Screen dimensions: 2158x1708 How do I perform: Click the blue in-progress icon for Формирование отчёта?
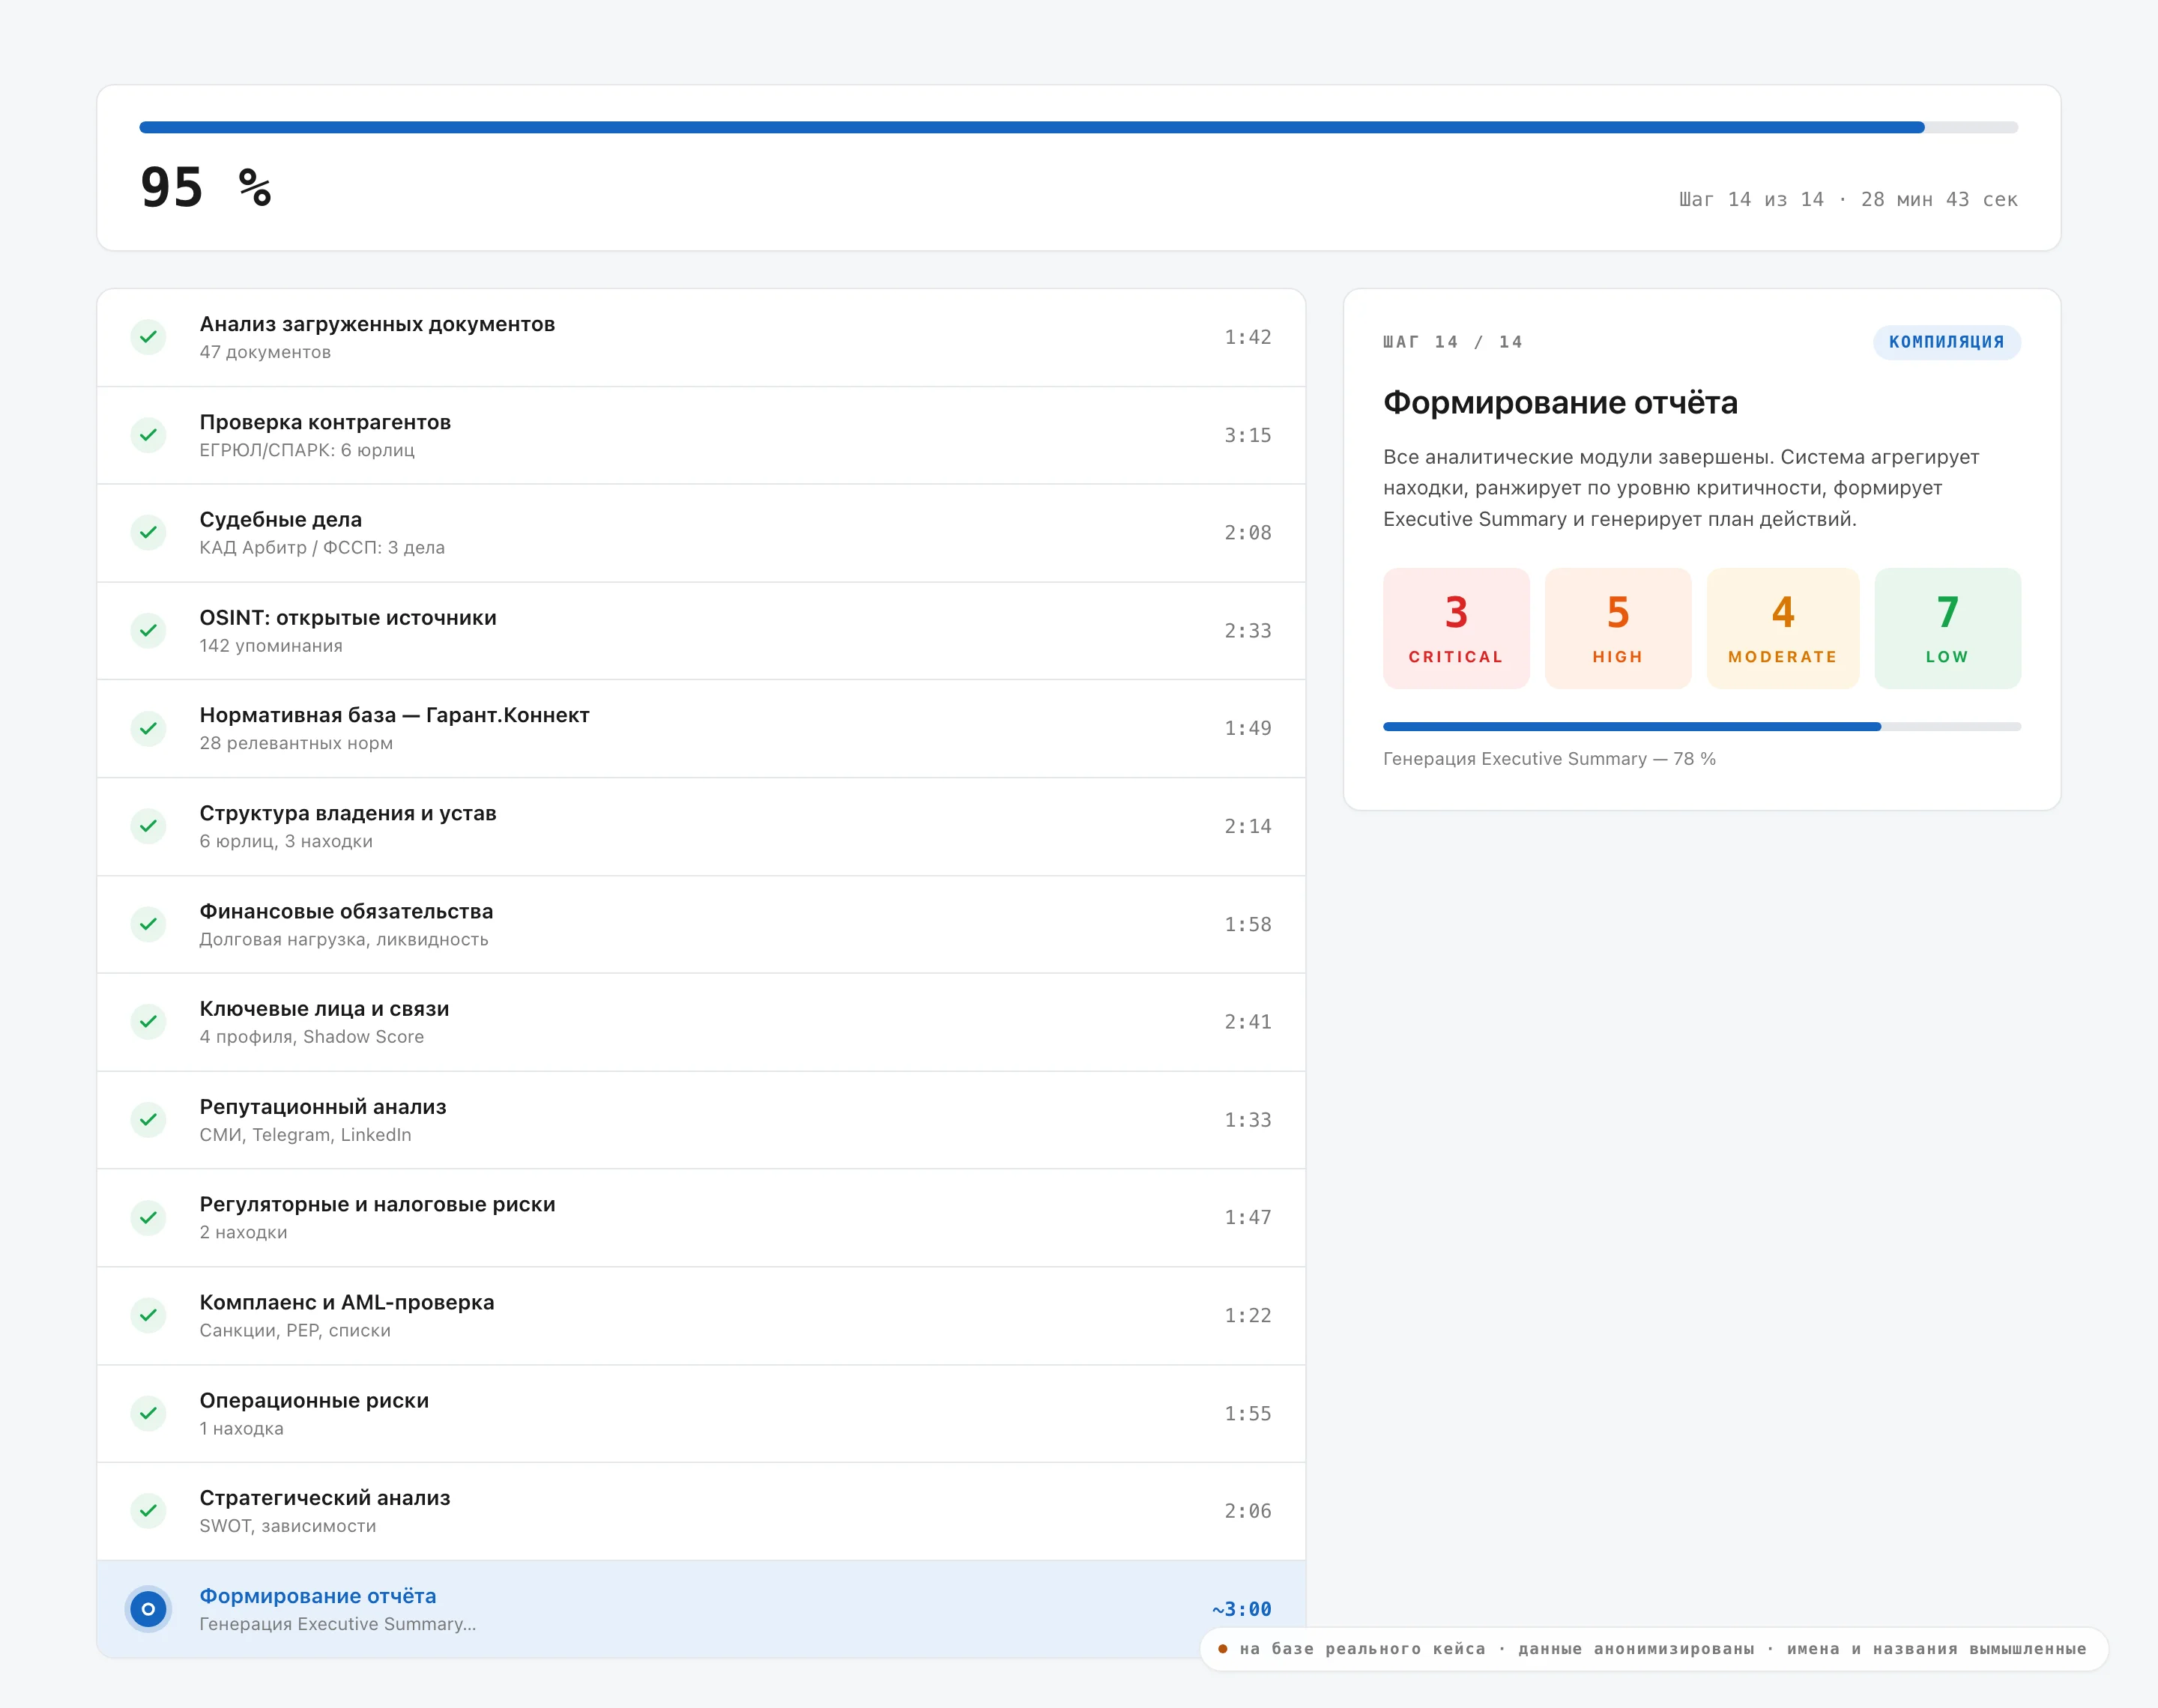(x=148, y=1609)
